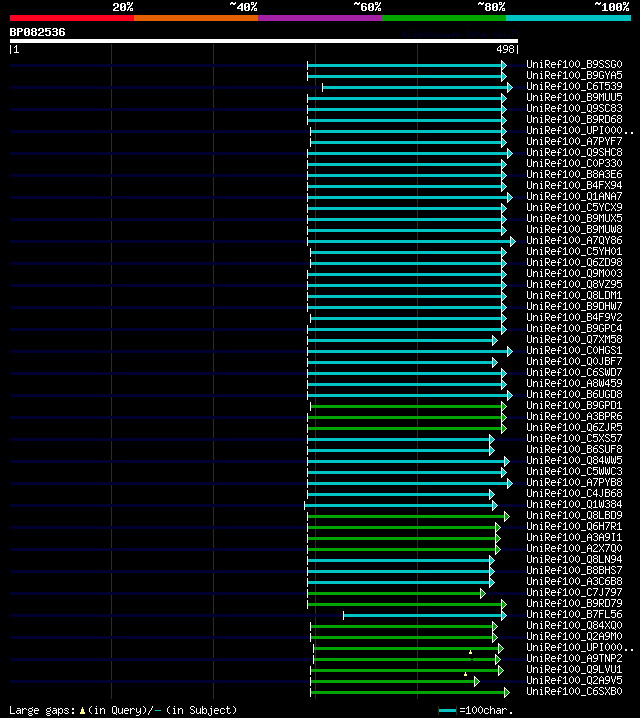640x718 pixels.
Task: Select the UniRef100_Q1ANA7 label
Action: point(574,196)
